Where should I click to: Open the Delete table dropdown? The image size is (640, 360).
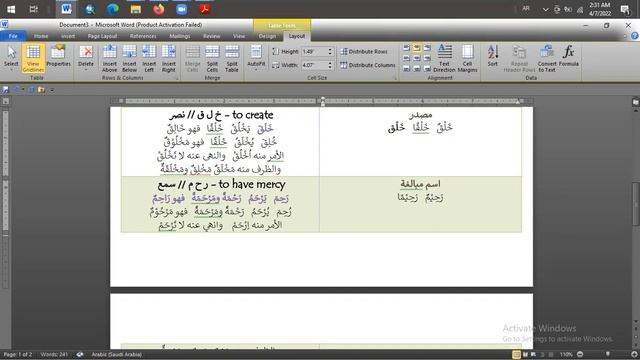pyautogui.click(x=86, y=58)
